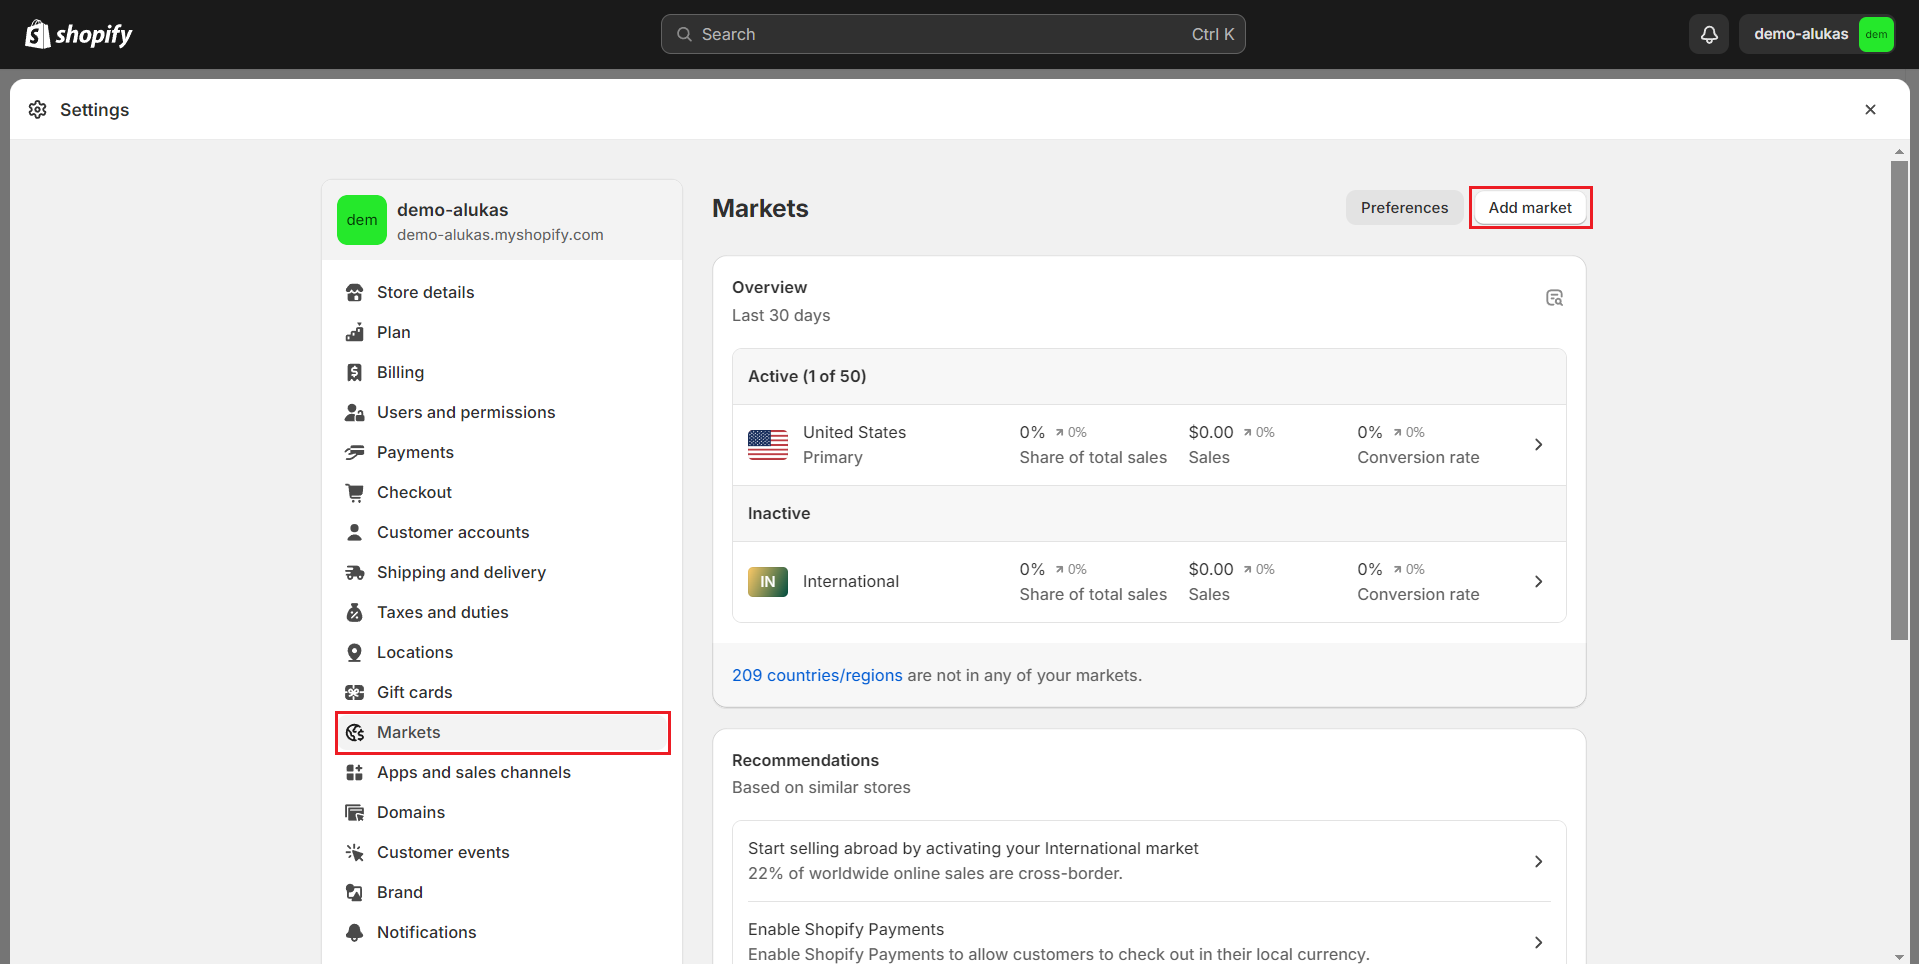Click the Shopify logo
The height and width of the screenshot is (964, 1919).
point(79,35)
